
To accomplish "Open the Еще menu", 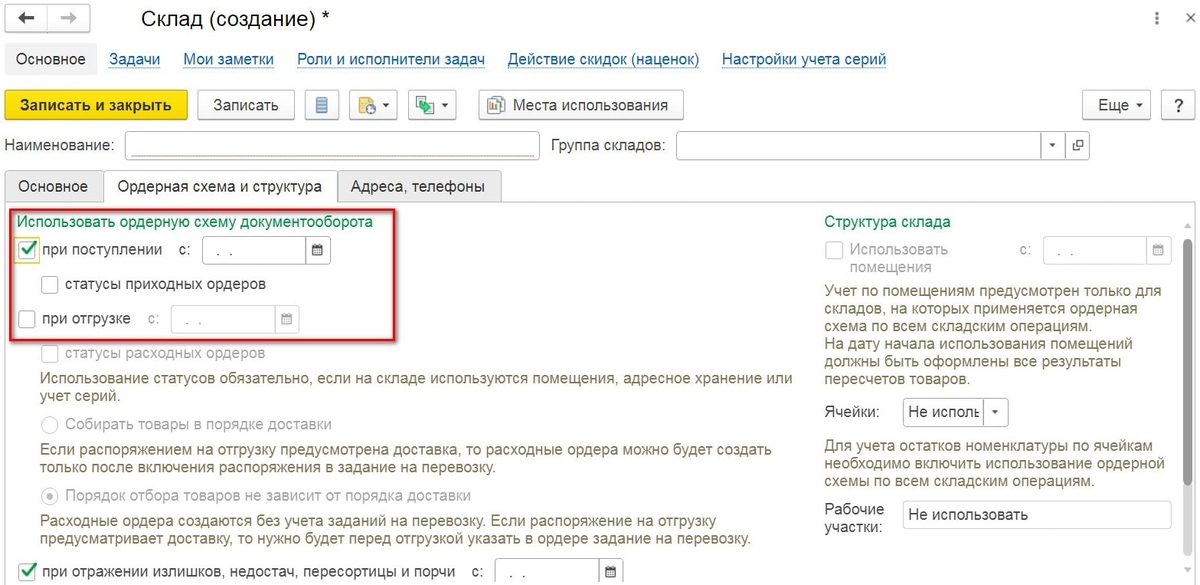I will (x=1115, y=105).
